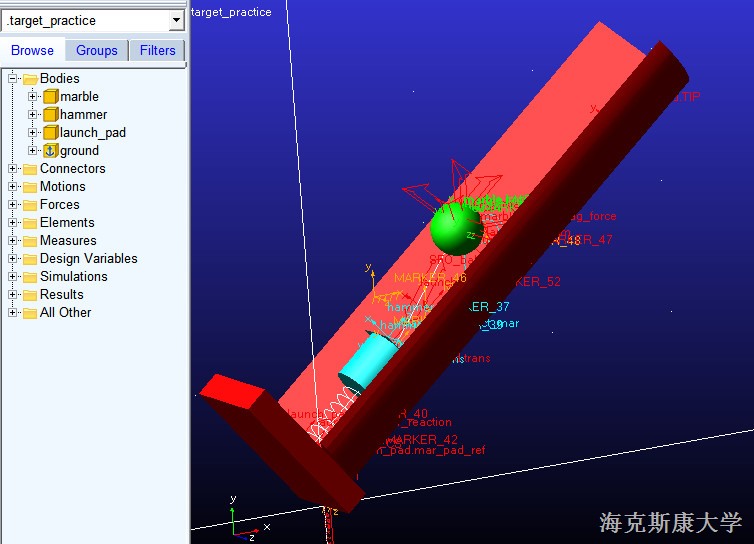Switch to the Groups tab
Image resolution: width=754 pixels, height=544 pixels.
[x=96, y=50]
